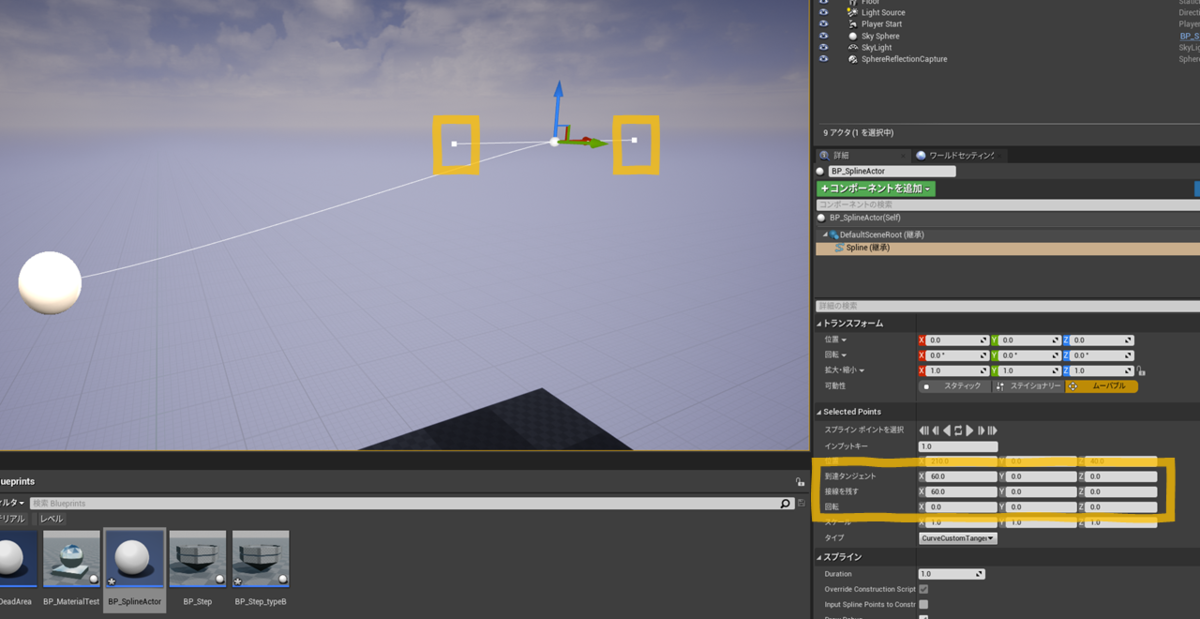Select the Spline (継承) component row

click(x=1008, y=247)
